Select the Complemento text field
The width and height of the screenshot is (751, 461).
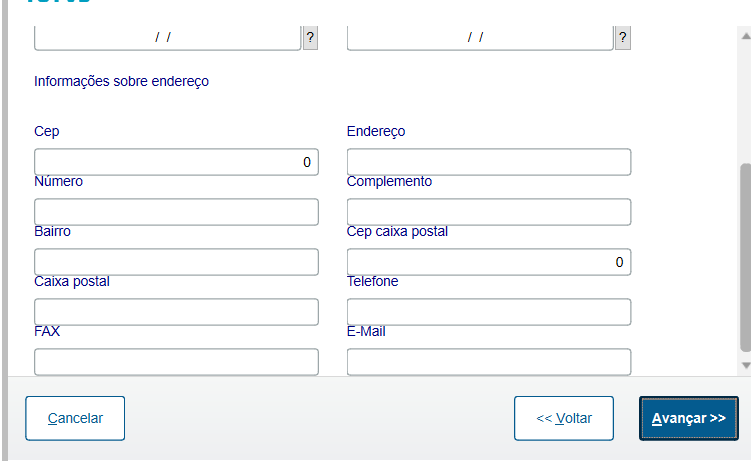coord(489,212)
